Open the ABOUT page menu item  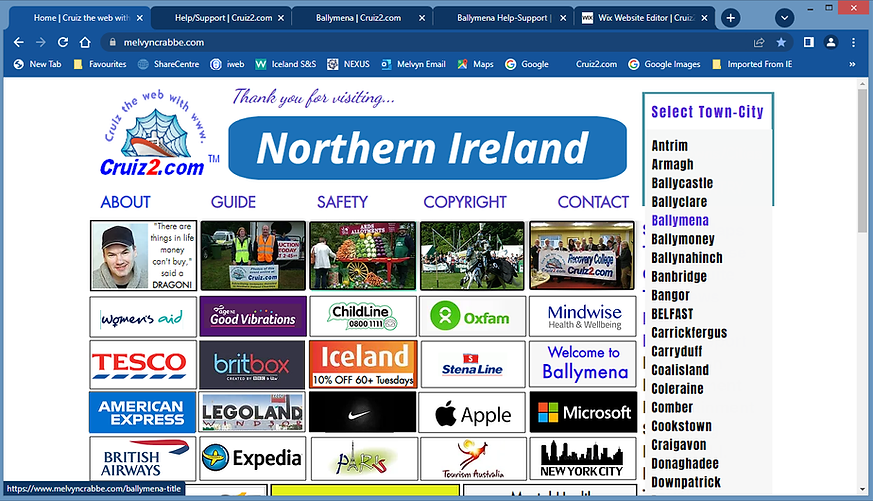(x=126, y=202)
